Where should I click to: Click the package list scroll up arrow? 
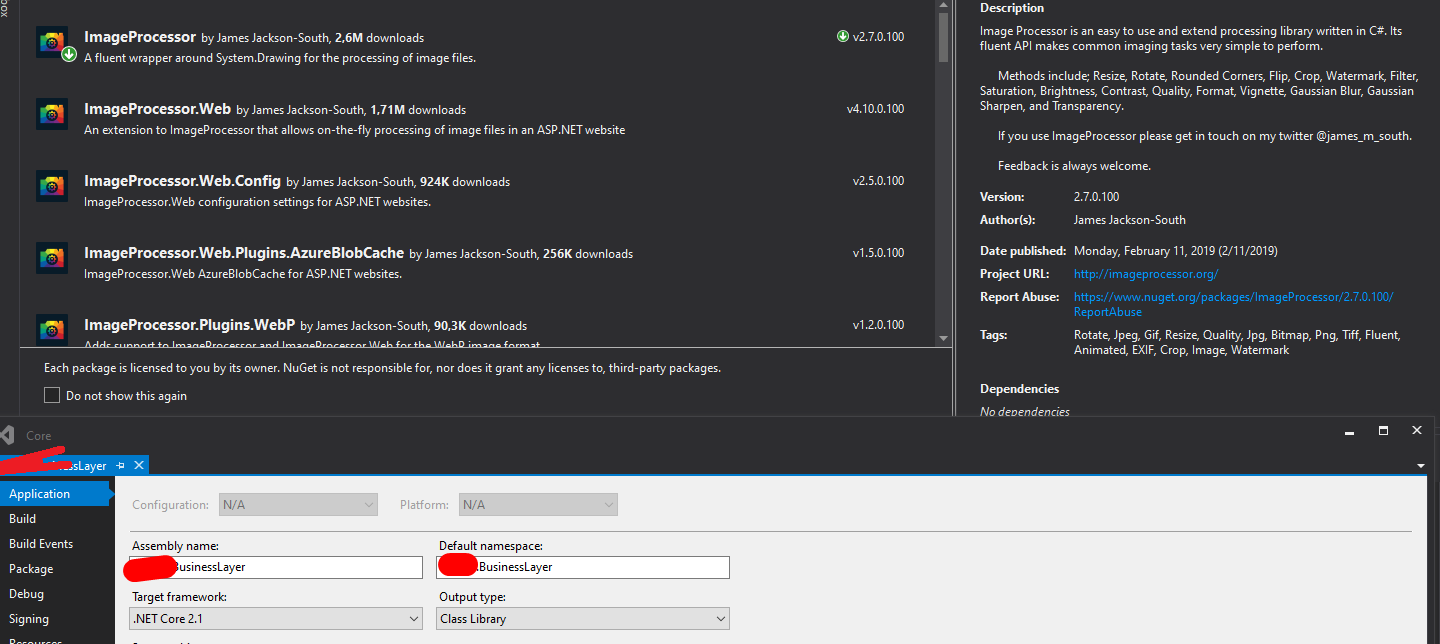coord(942,7)
